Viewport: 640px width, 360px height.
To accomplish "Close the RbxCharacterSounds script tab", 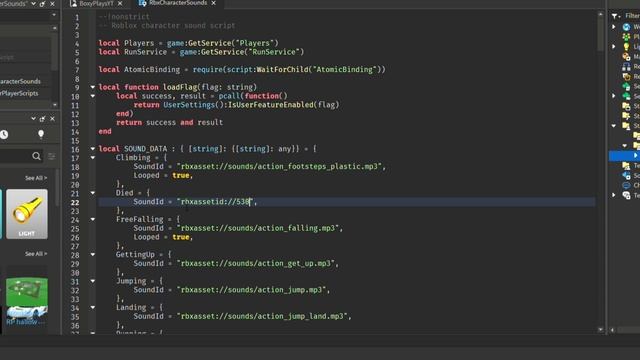I will (213, 3).
